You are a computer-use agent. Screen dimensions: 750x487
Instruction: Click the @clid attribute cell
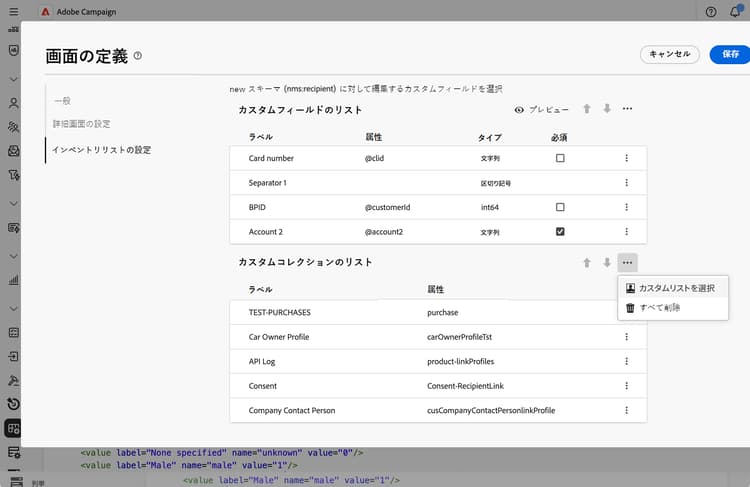tap(374, 158)
